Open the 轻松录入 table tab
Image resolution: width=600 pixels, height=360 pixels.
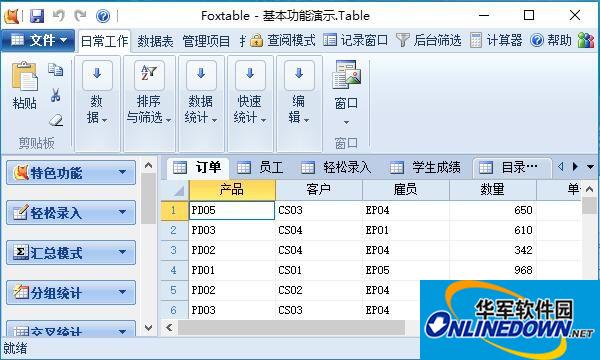point(337,168)
